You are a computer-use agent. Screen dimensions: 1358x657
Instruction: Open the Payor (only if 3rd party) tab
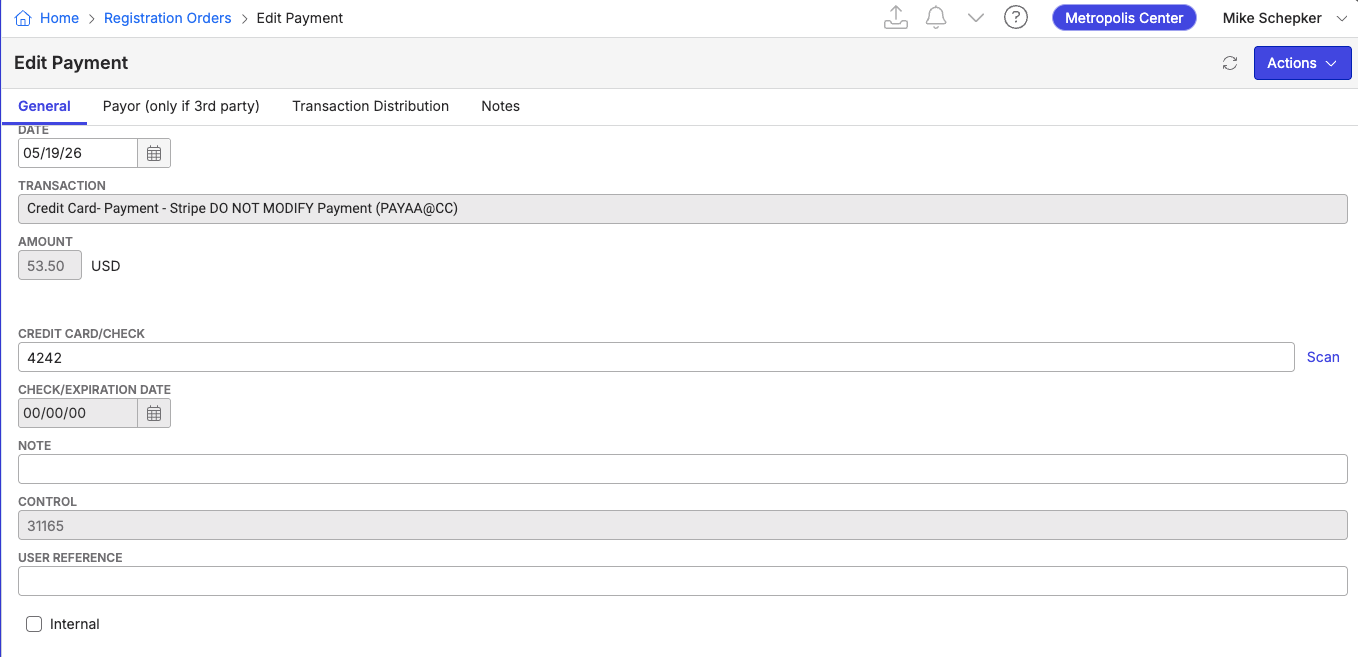tap(181, 106)
